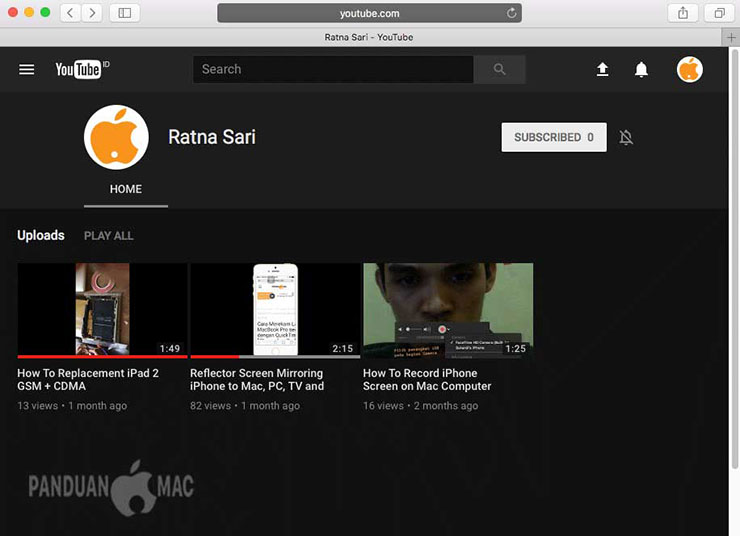Click the 1:25 duration badge
The height and width of the screenshot is (536, 740).
pos(515,348)
